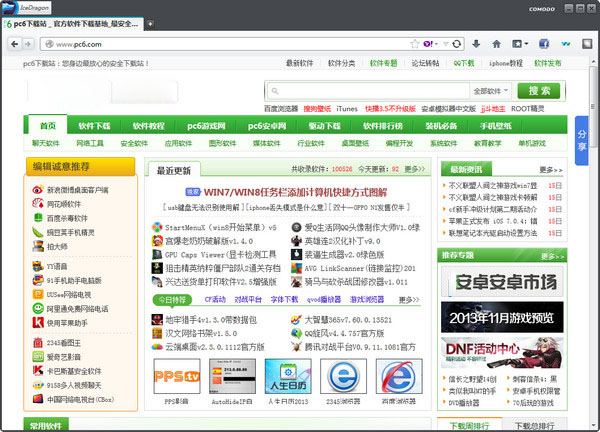Click the browser back arrow button

click(15, 44)
